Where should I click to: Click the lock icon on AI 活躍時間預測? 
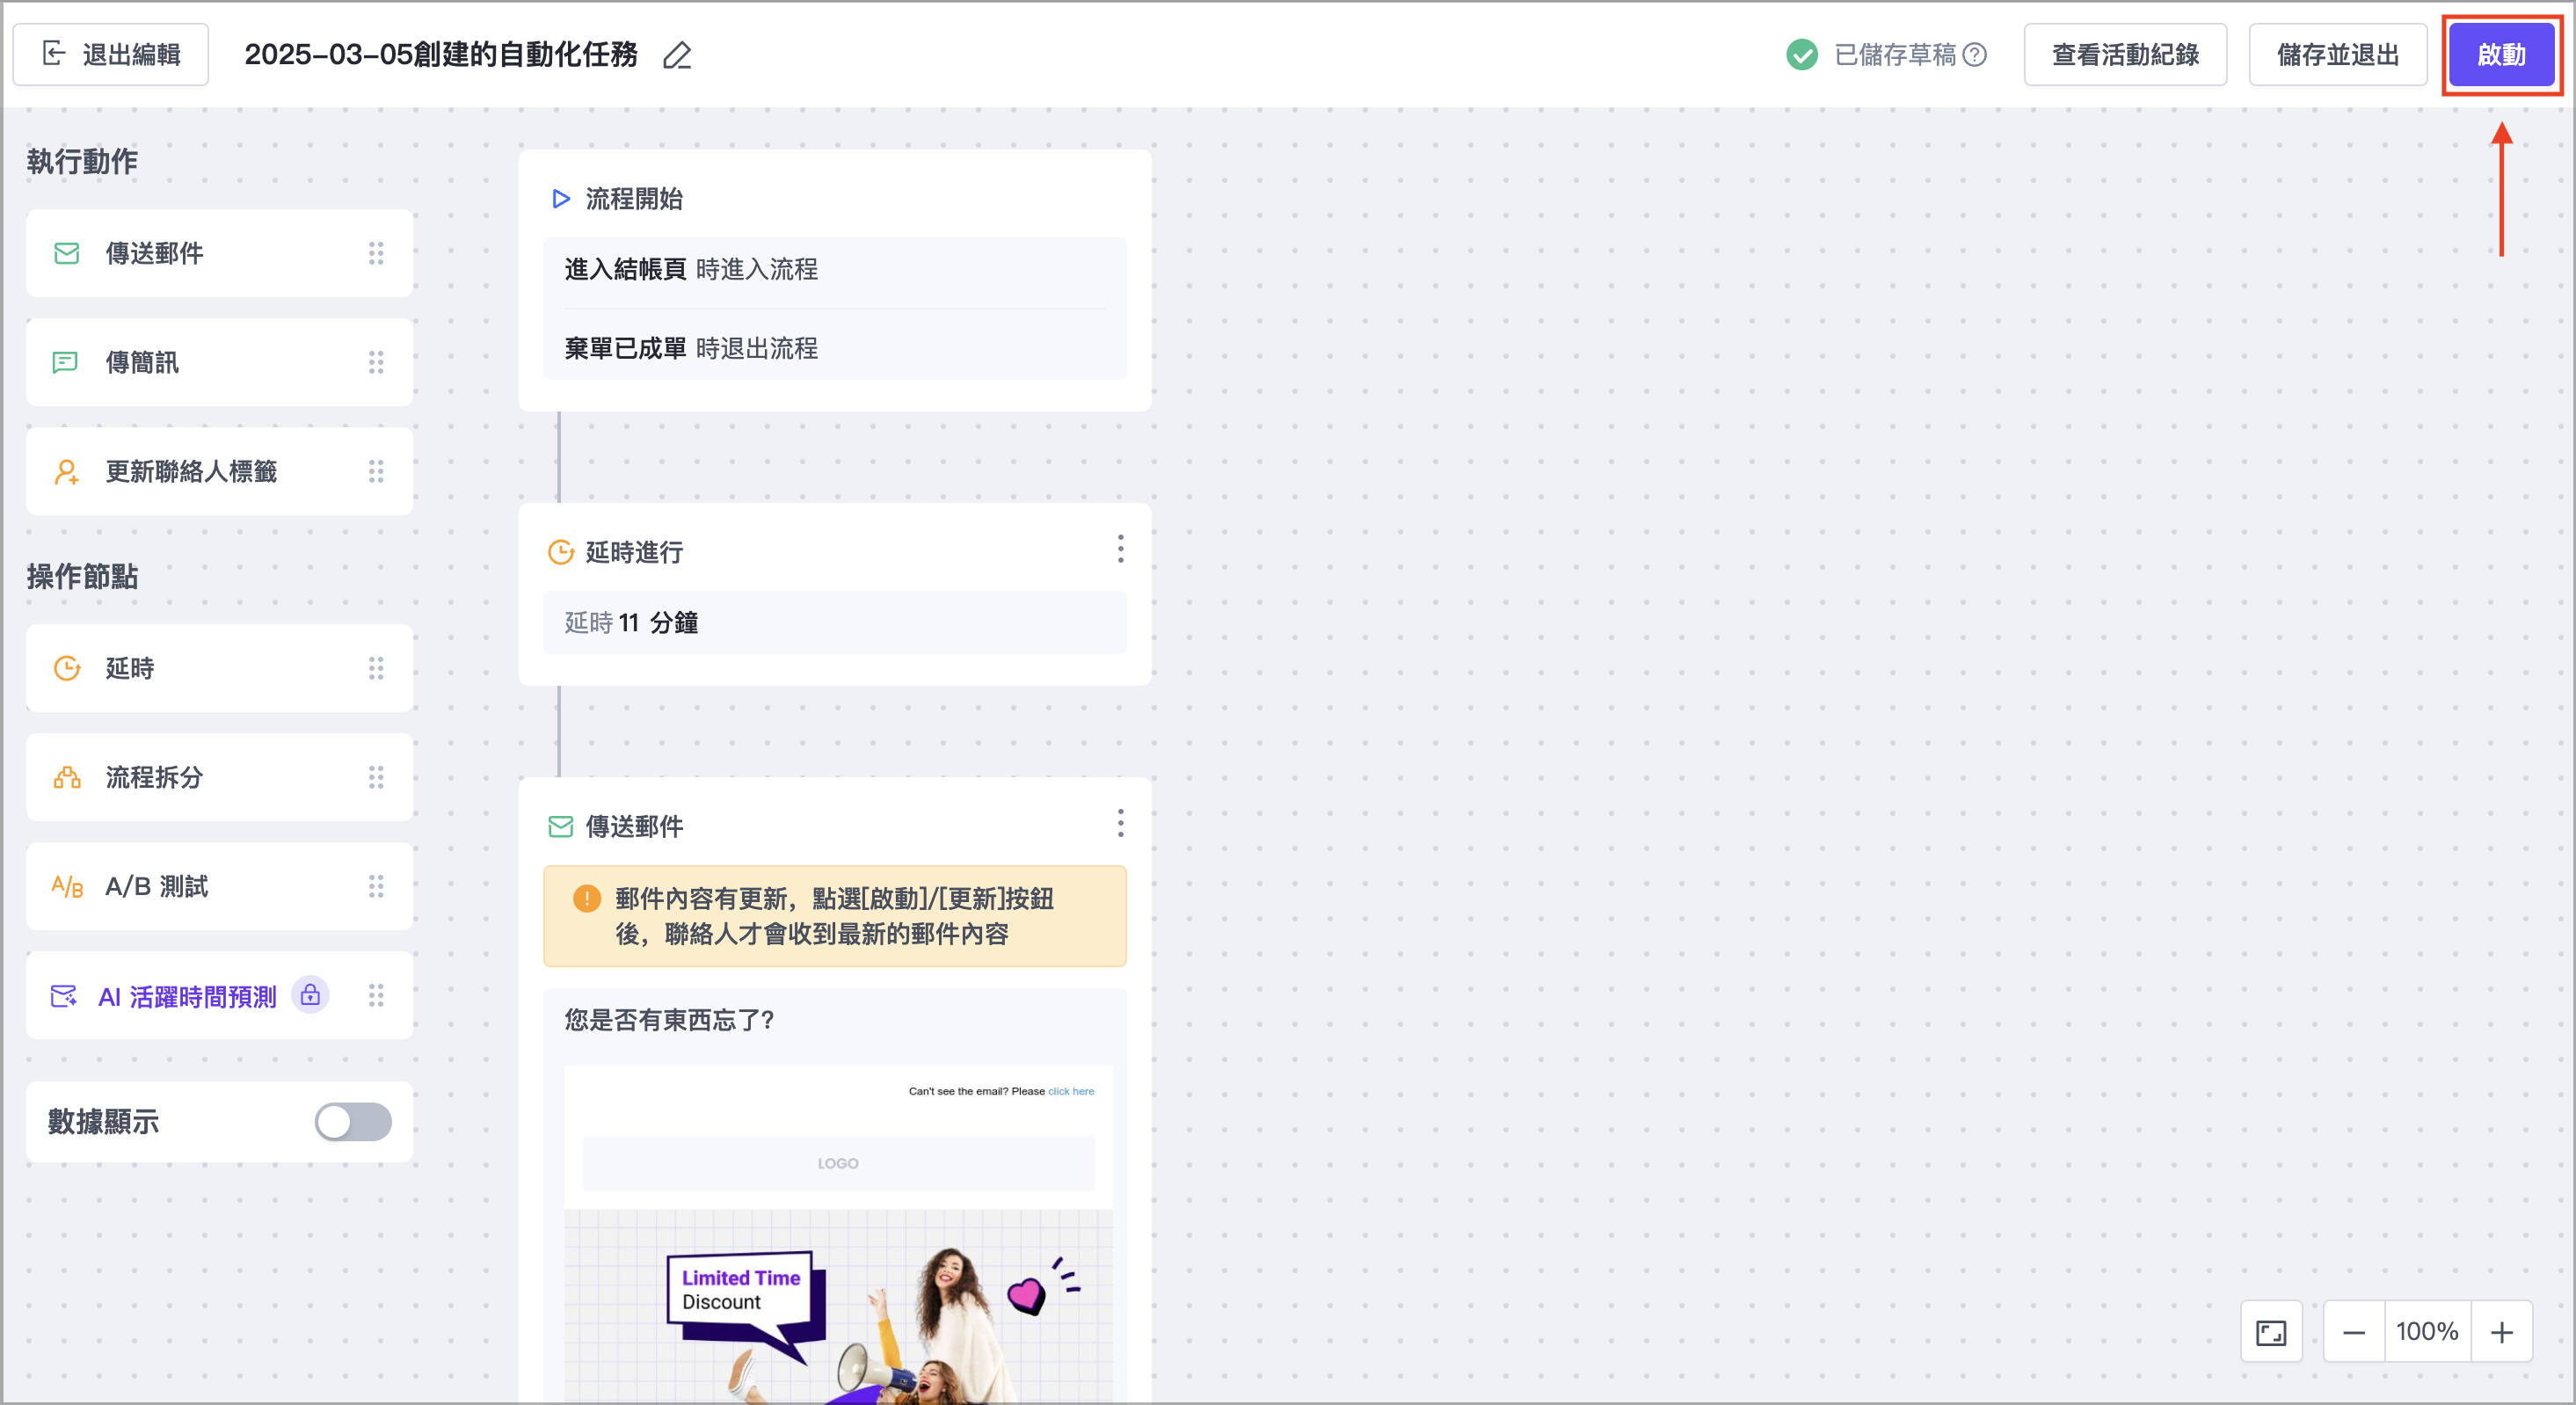coord(310,995)
